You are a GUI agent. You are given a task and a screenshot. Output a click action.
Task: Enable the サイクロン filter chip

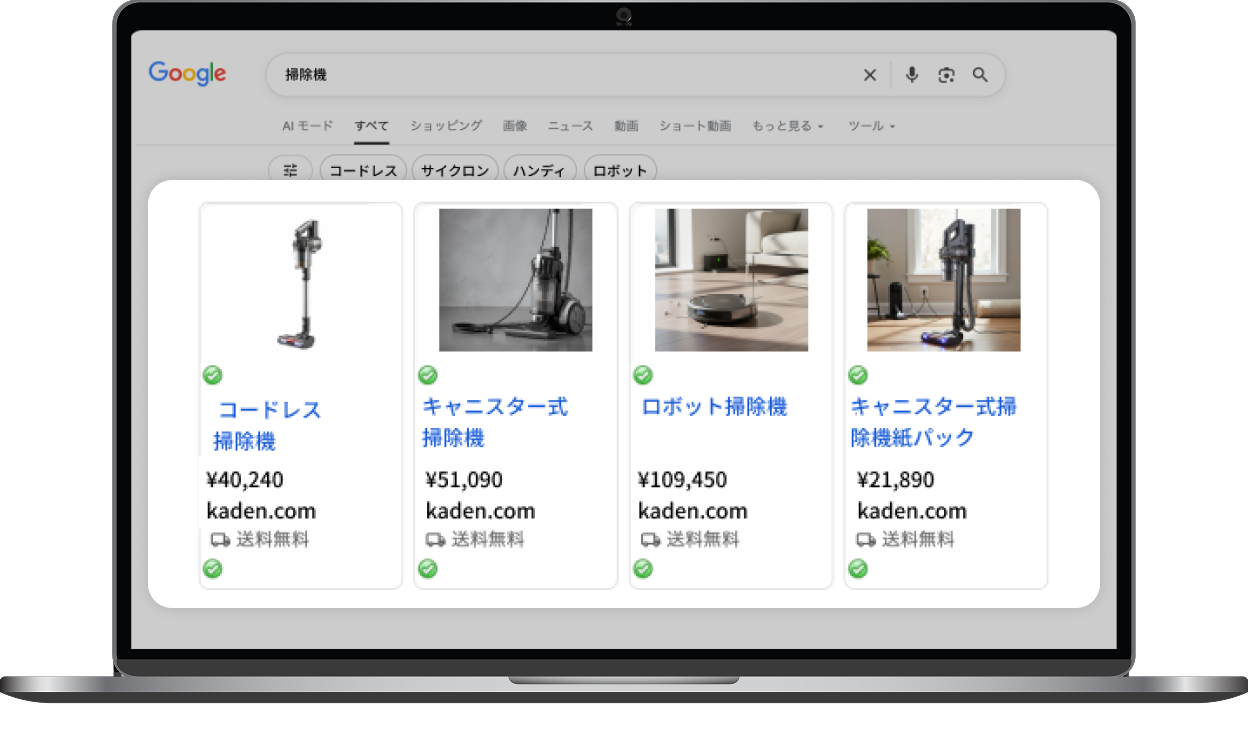(455, 170)
